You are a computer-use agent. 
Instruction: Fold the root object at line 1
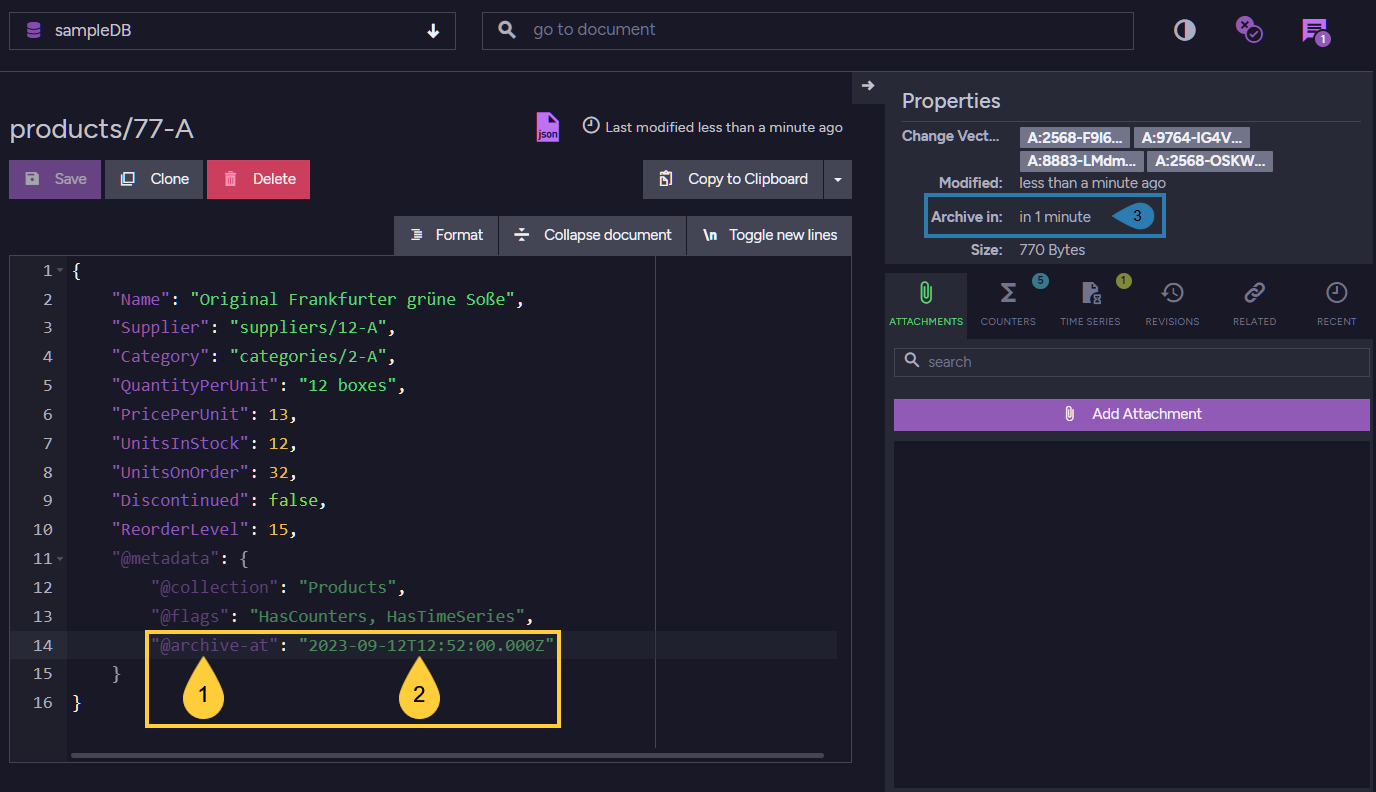pos(60,271)
